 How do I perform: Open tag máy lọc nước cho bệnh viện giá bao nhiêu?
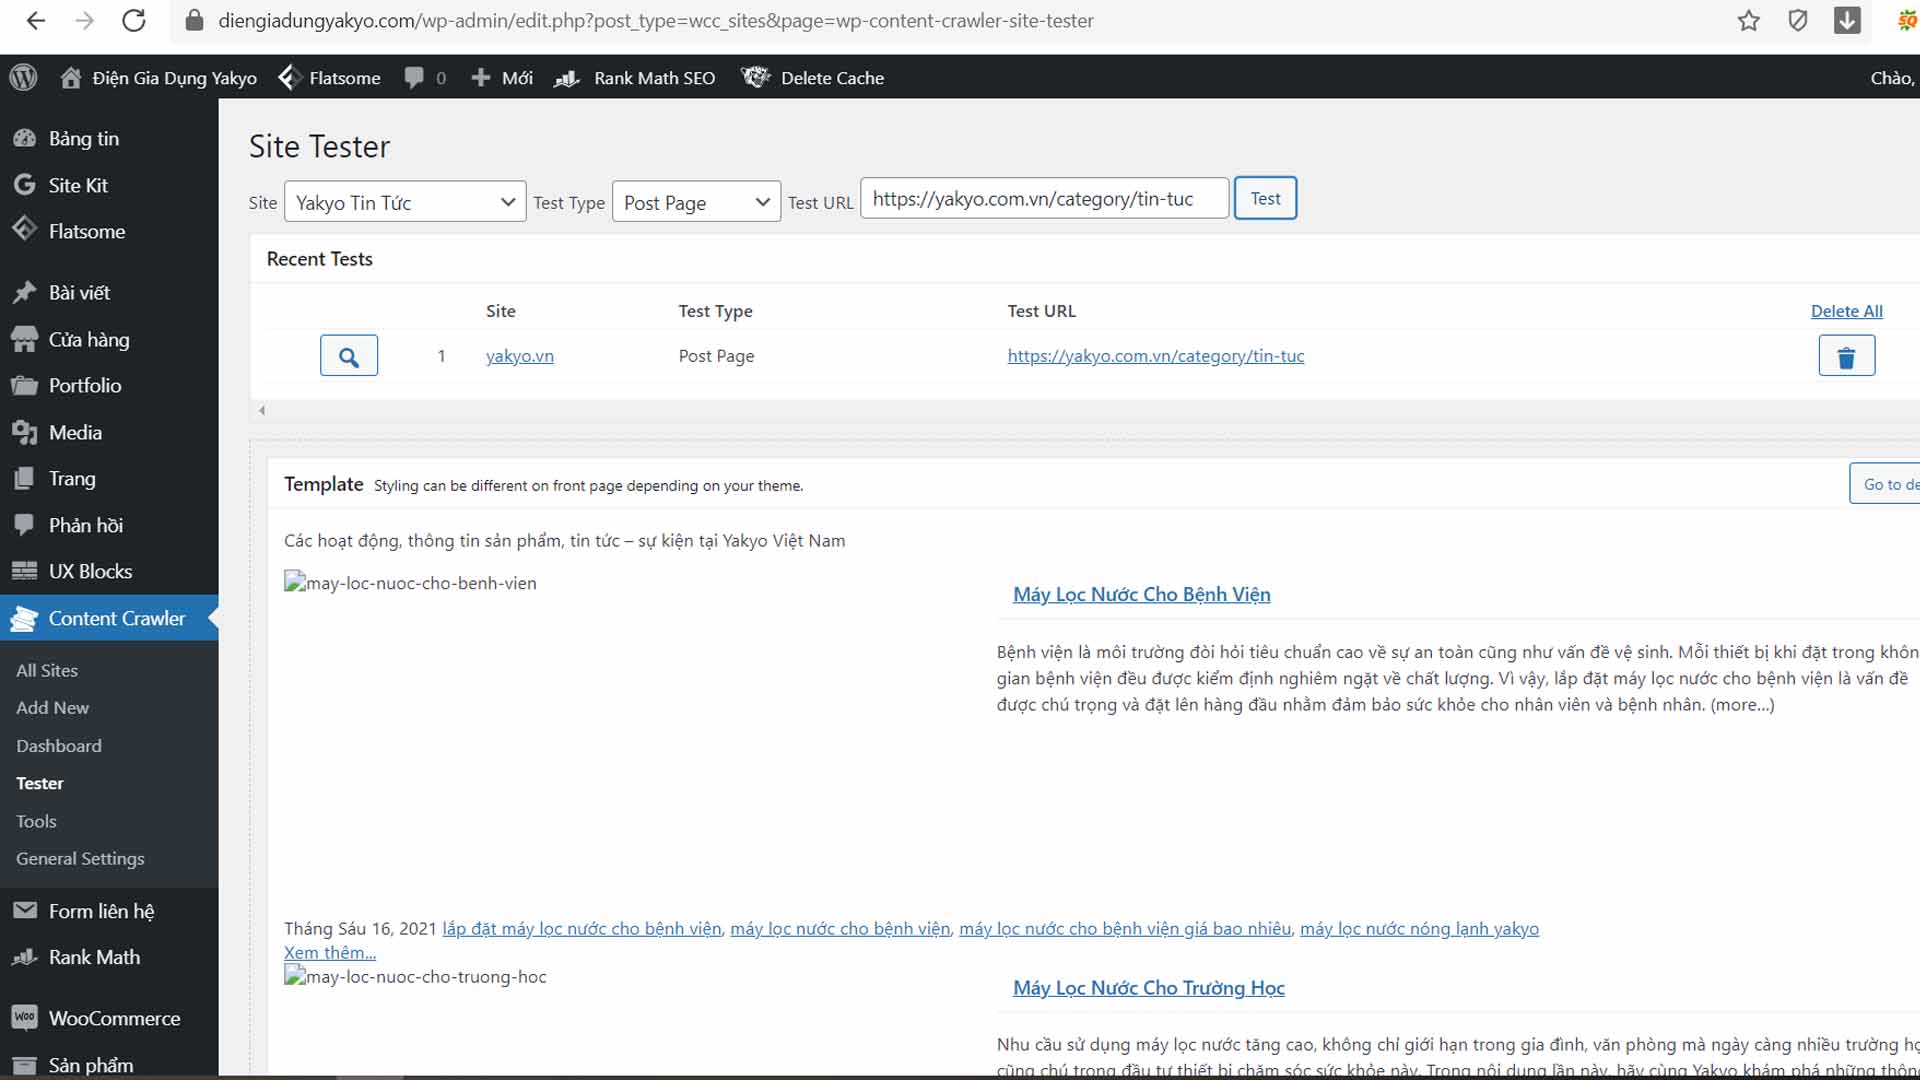point(1125,929)
